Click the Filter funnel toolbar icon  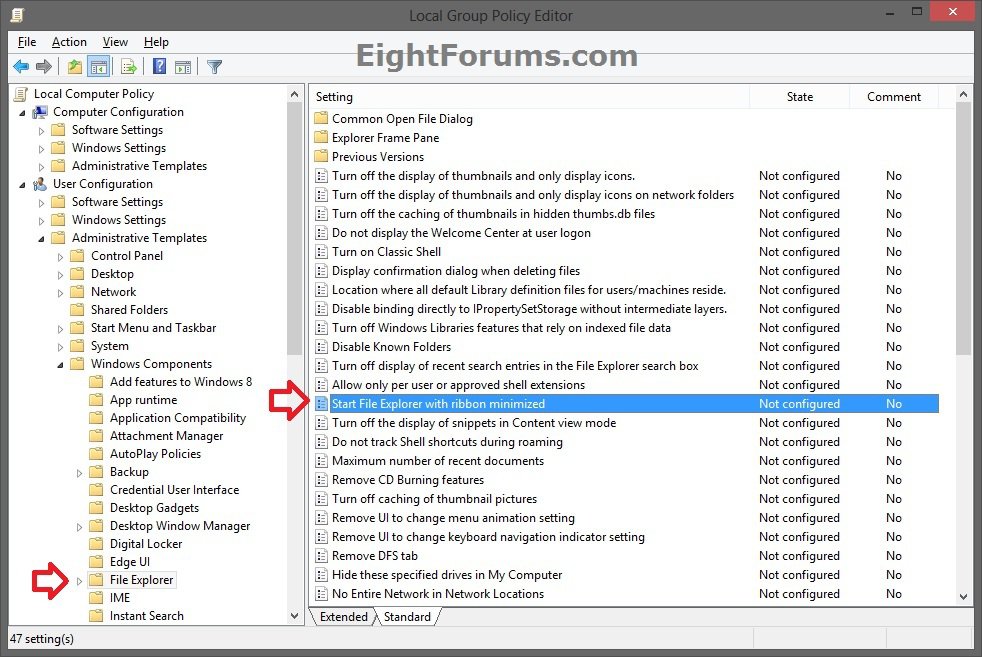(214, 67)
